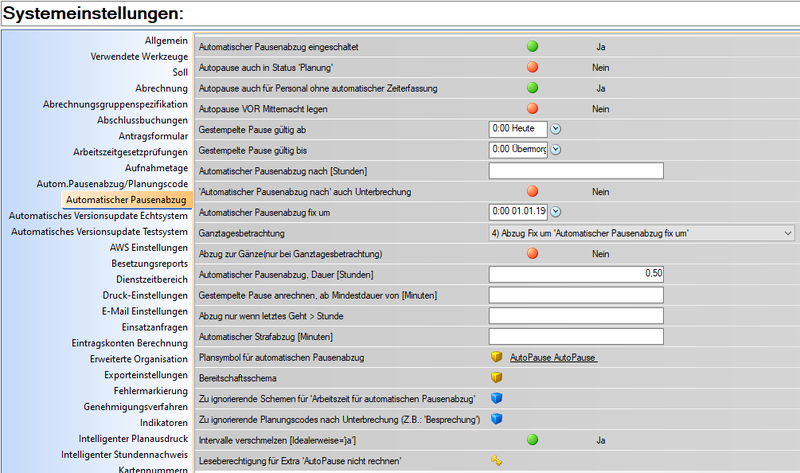Click the yellow cube icon for Plansymbol
Image resolution: width=800 pixels, height=473 pixels.
(495, 356)
